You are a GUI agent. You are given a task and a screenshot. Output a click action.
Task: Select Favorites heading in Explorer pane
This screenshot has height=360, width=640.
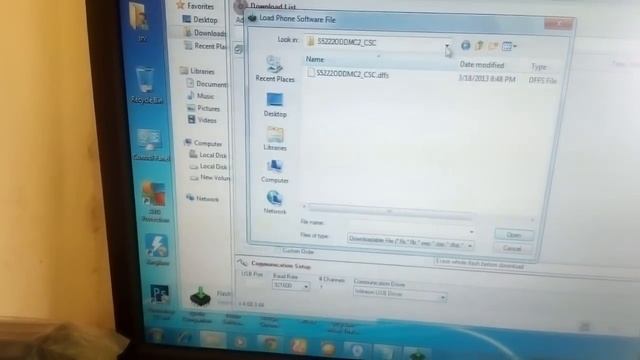[195, 6]
